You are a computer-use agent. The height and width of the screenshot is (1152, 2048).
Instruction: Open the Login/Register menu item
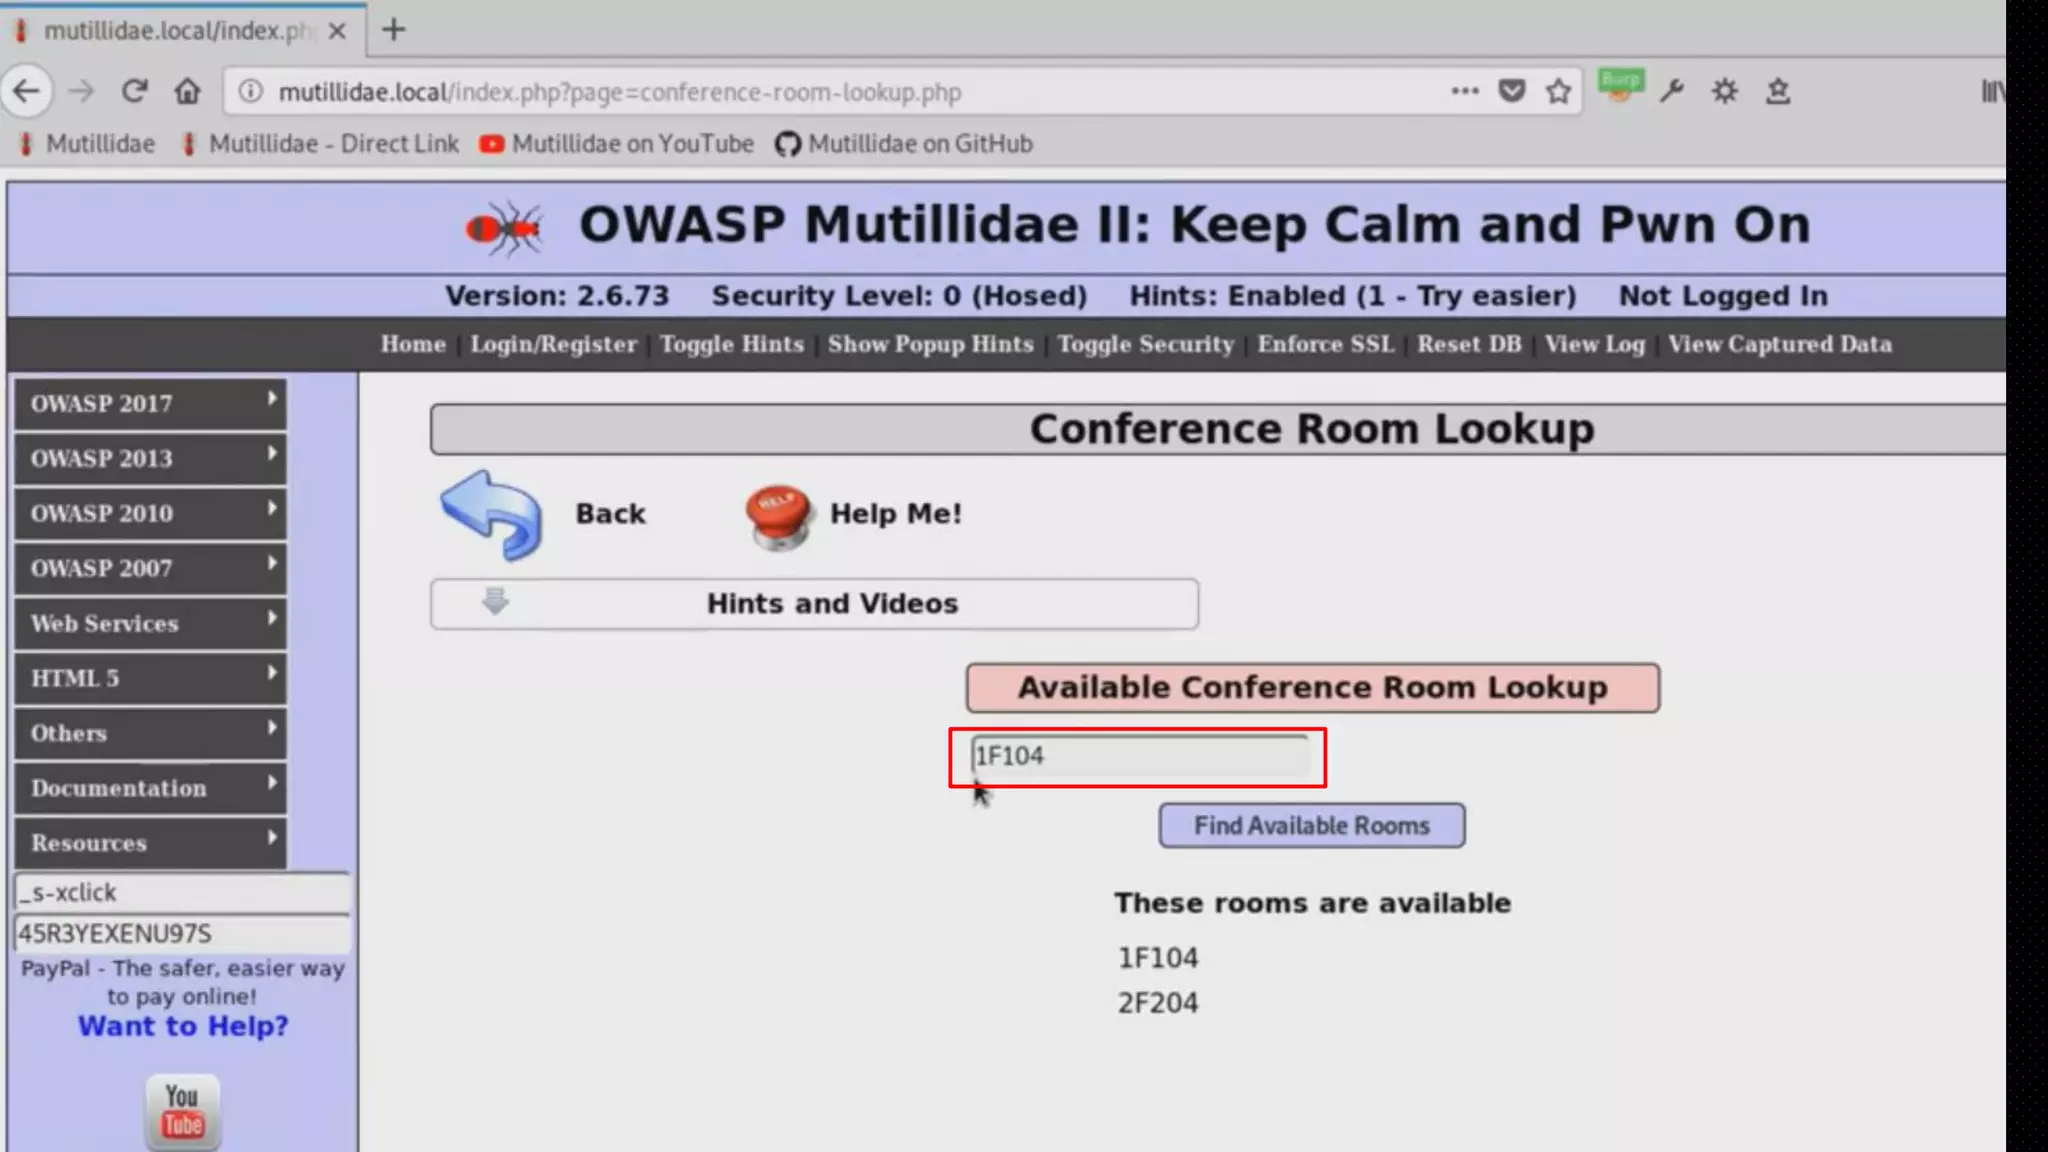coord(553,344)
